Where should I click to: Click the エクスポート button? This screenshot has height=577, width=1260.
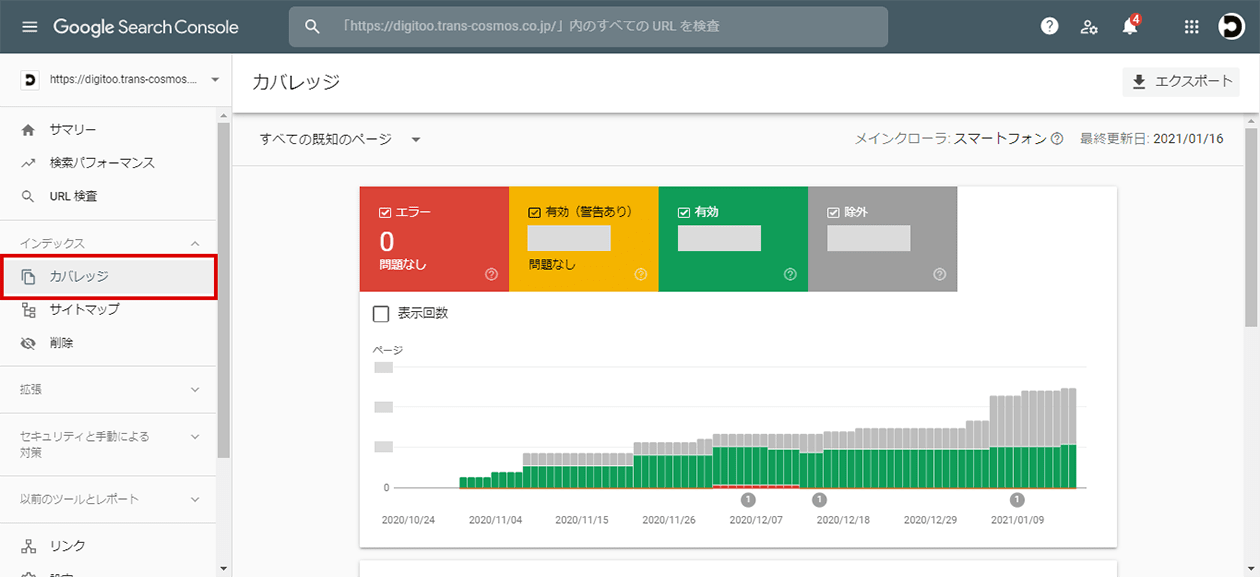[1181, 82]
